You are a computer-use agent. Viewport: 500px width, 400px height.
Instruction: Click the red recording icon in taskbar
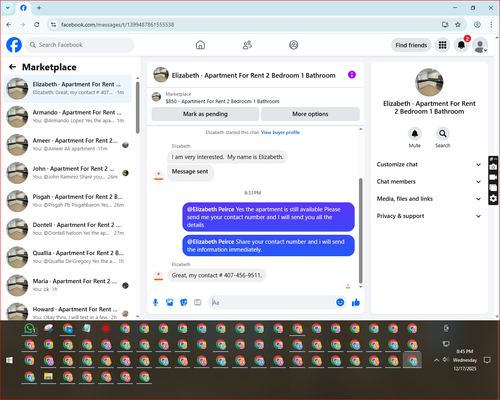click(106, 329)
